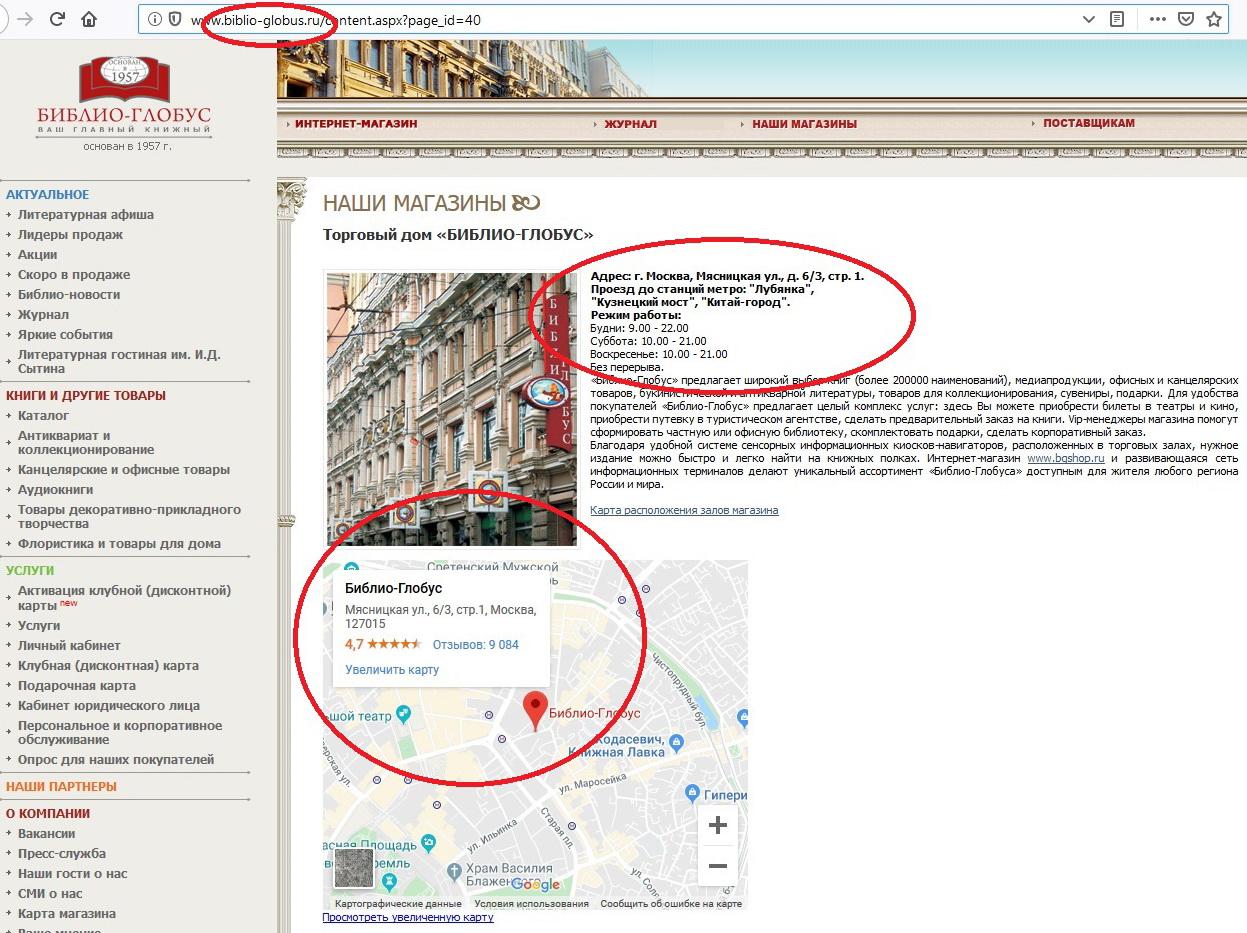Open Библио-новости sidebar link
The image size is (1247, 933).
point(69,294)
